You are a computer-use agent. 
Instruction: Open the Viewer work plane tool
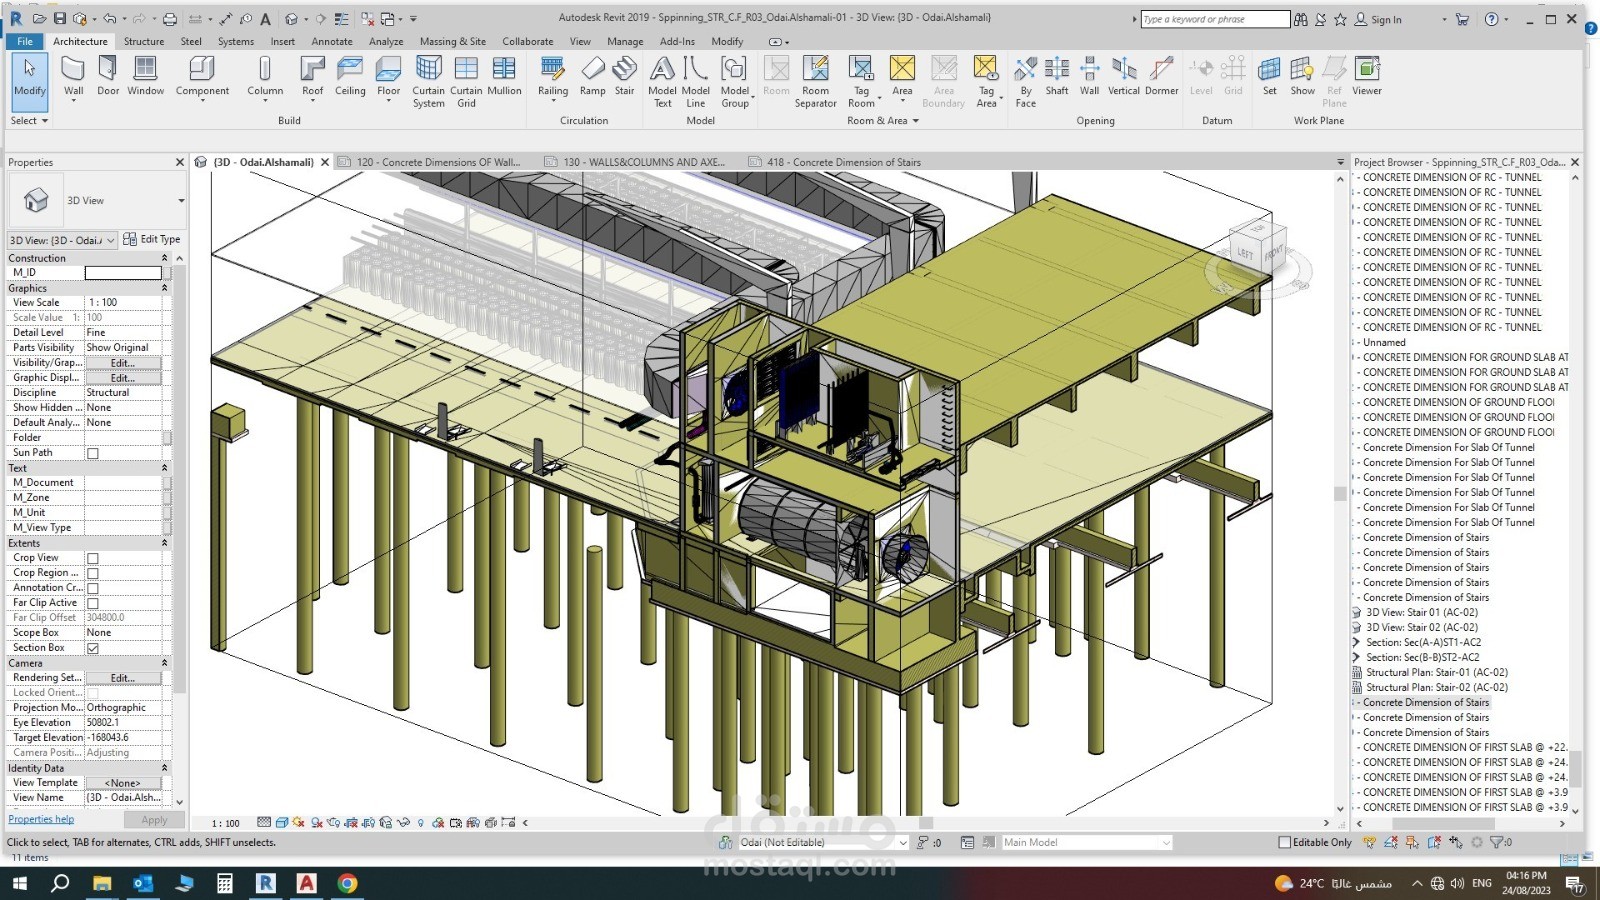tap(1367, 76)
